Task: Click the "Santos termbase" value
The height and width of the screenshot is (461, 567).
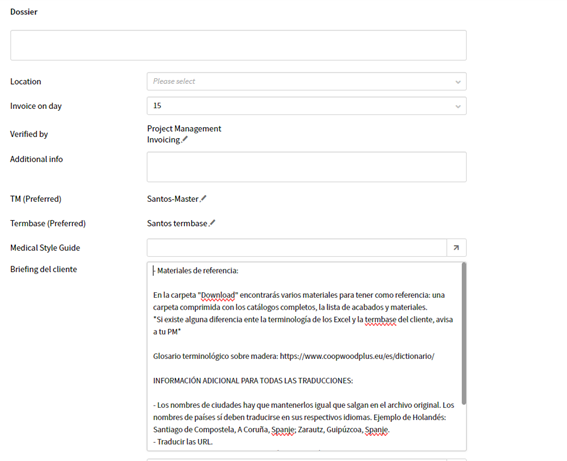Action: (177, 223)
